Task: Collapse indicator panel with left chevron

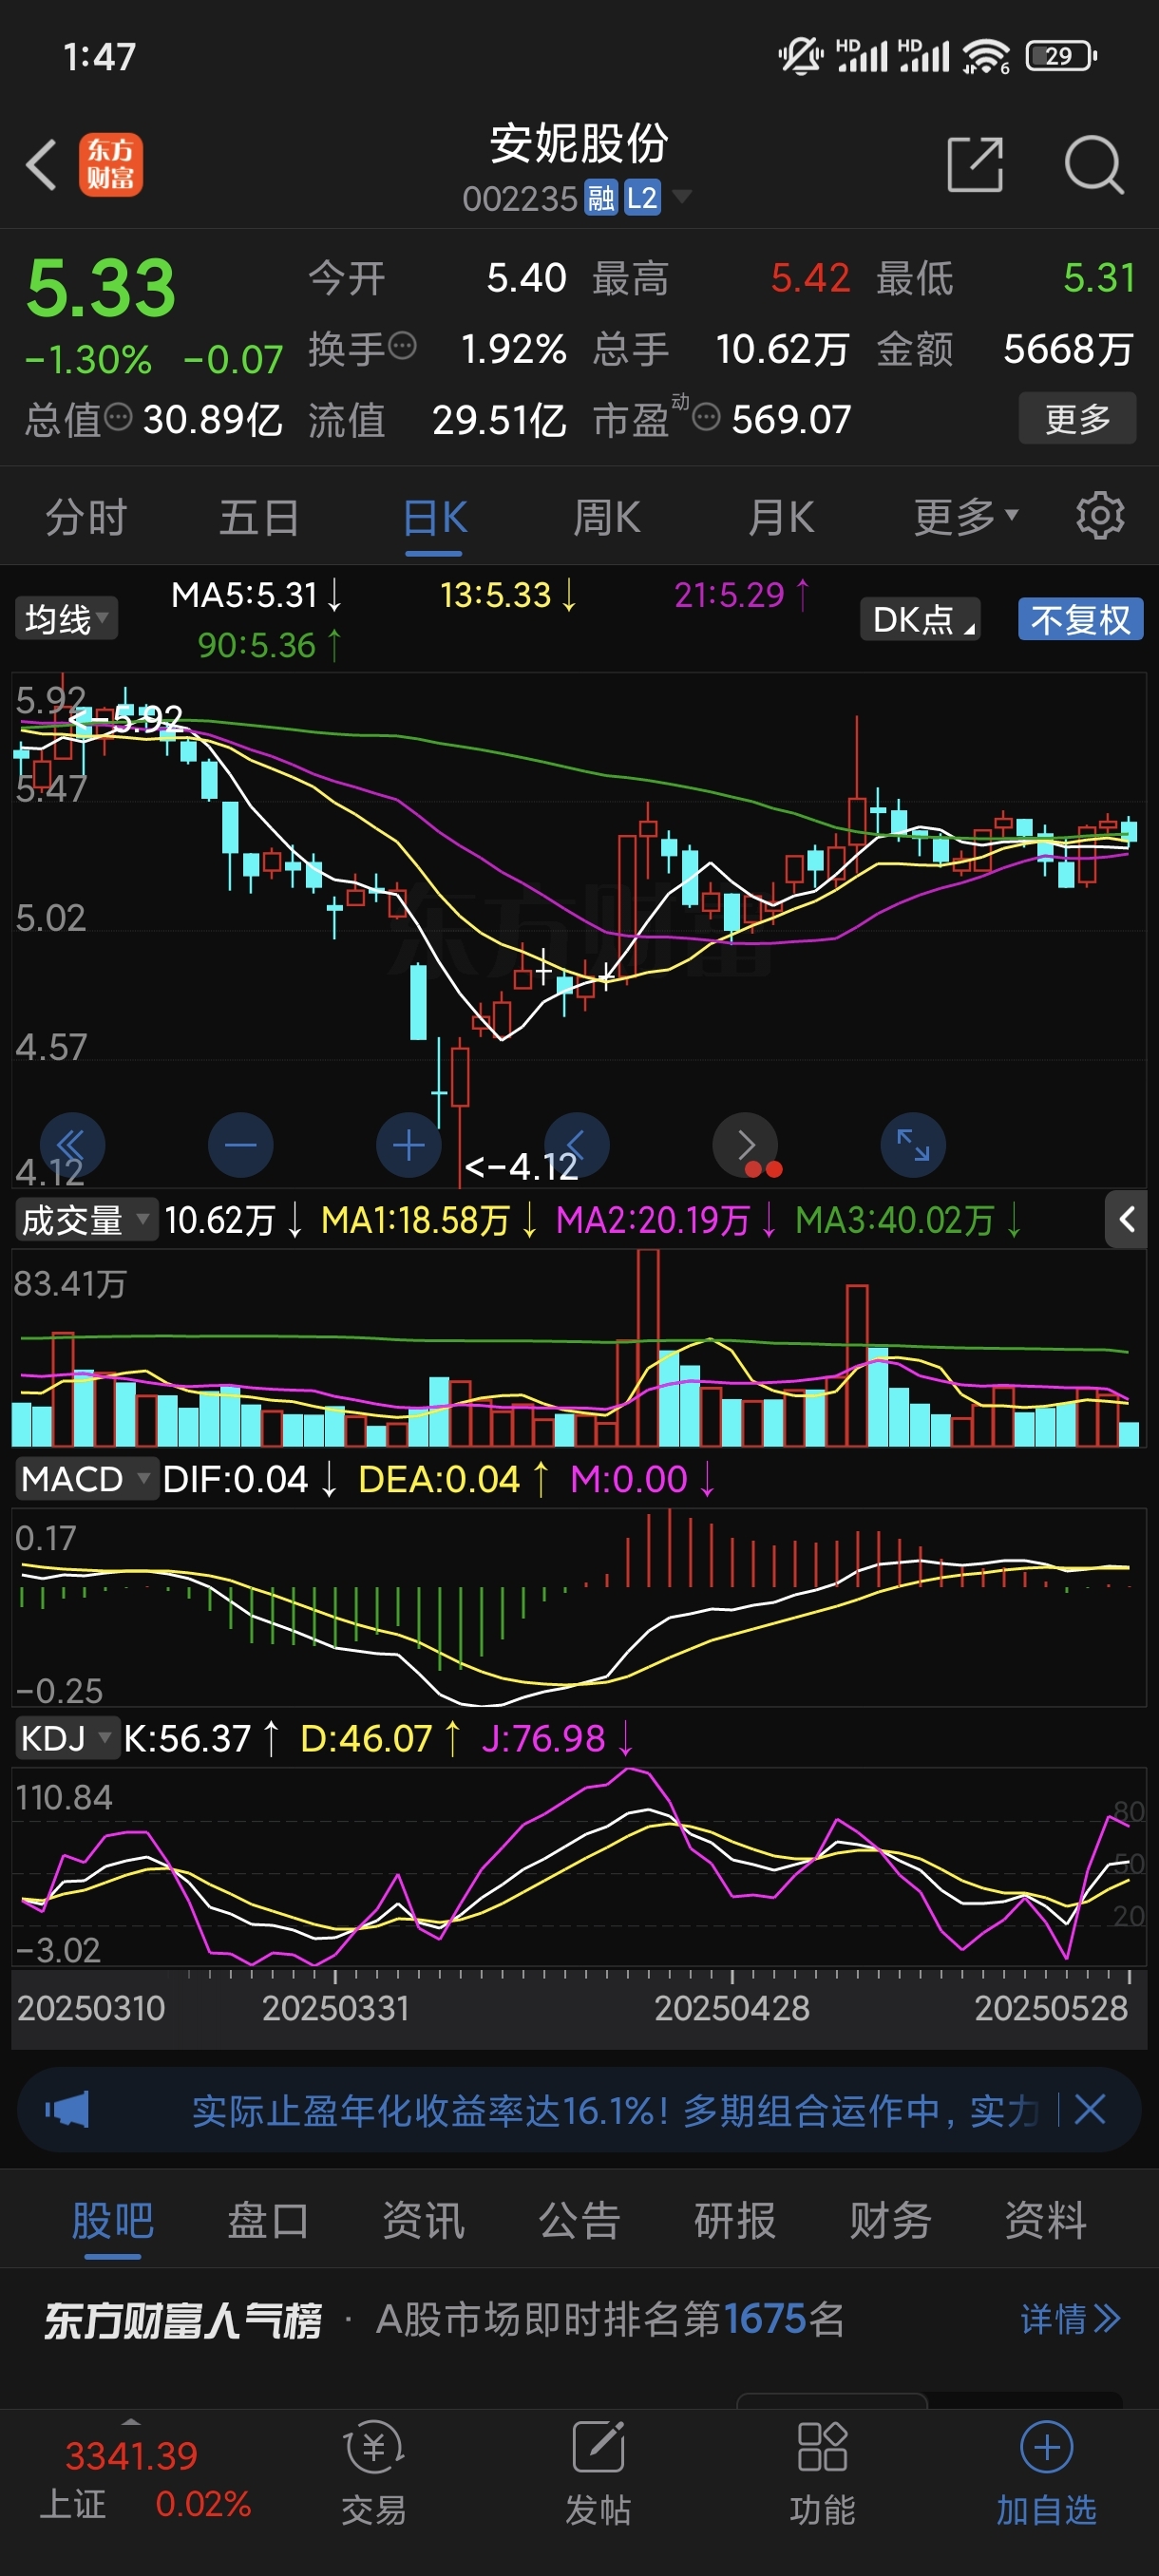Action: tap(1126, 1219)
